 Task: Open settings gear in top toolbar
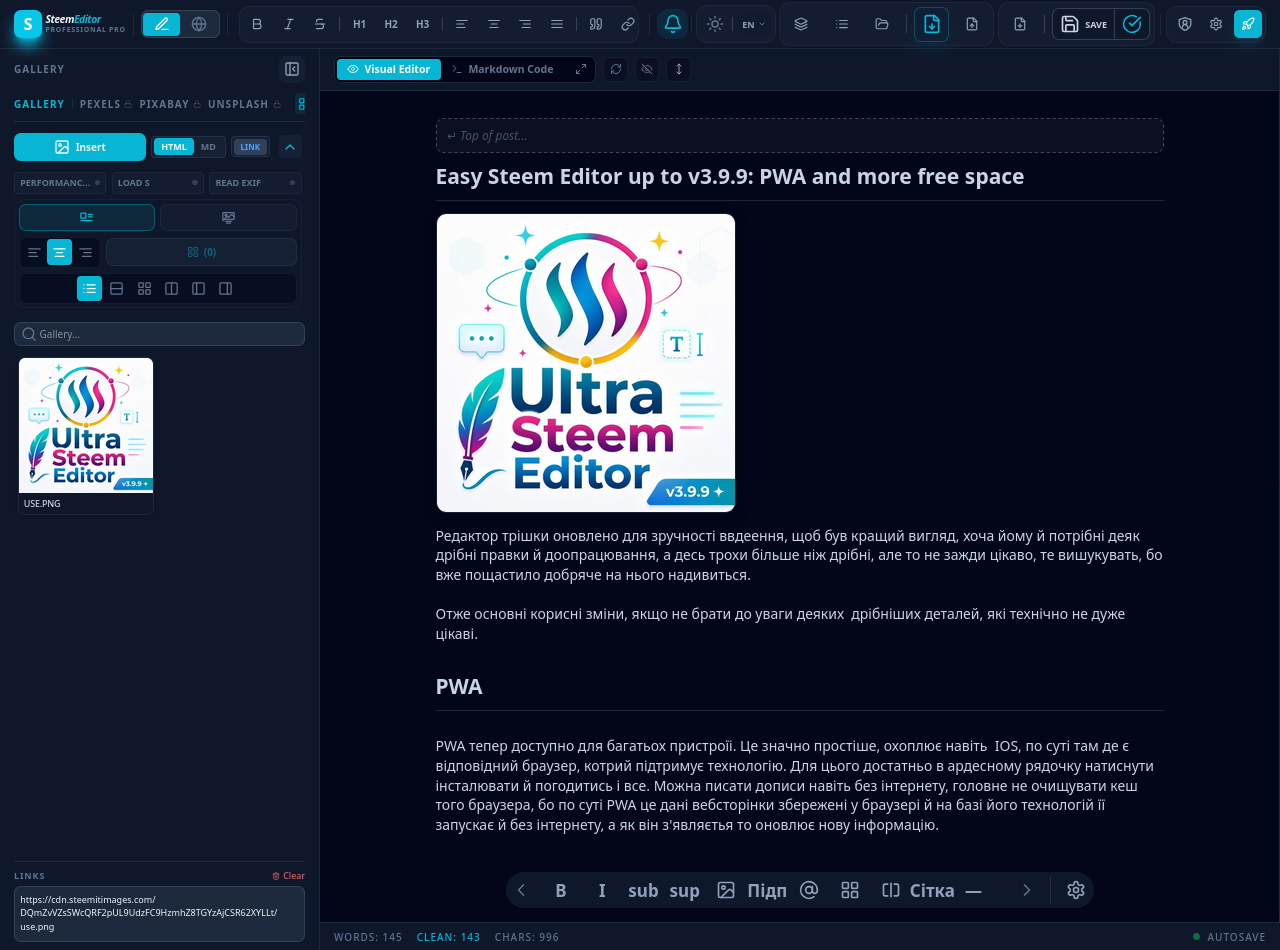coord(1216,24)
